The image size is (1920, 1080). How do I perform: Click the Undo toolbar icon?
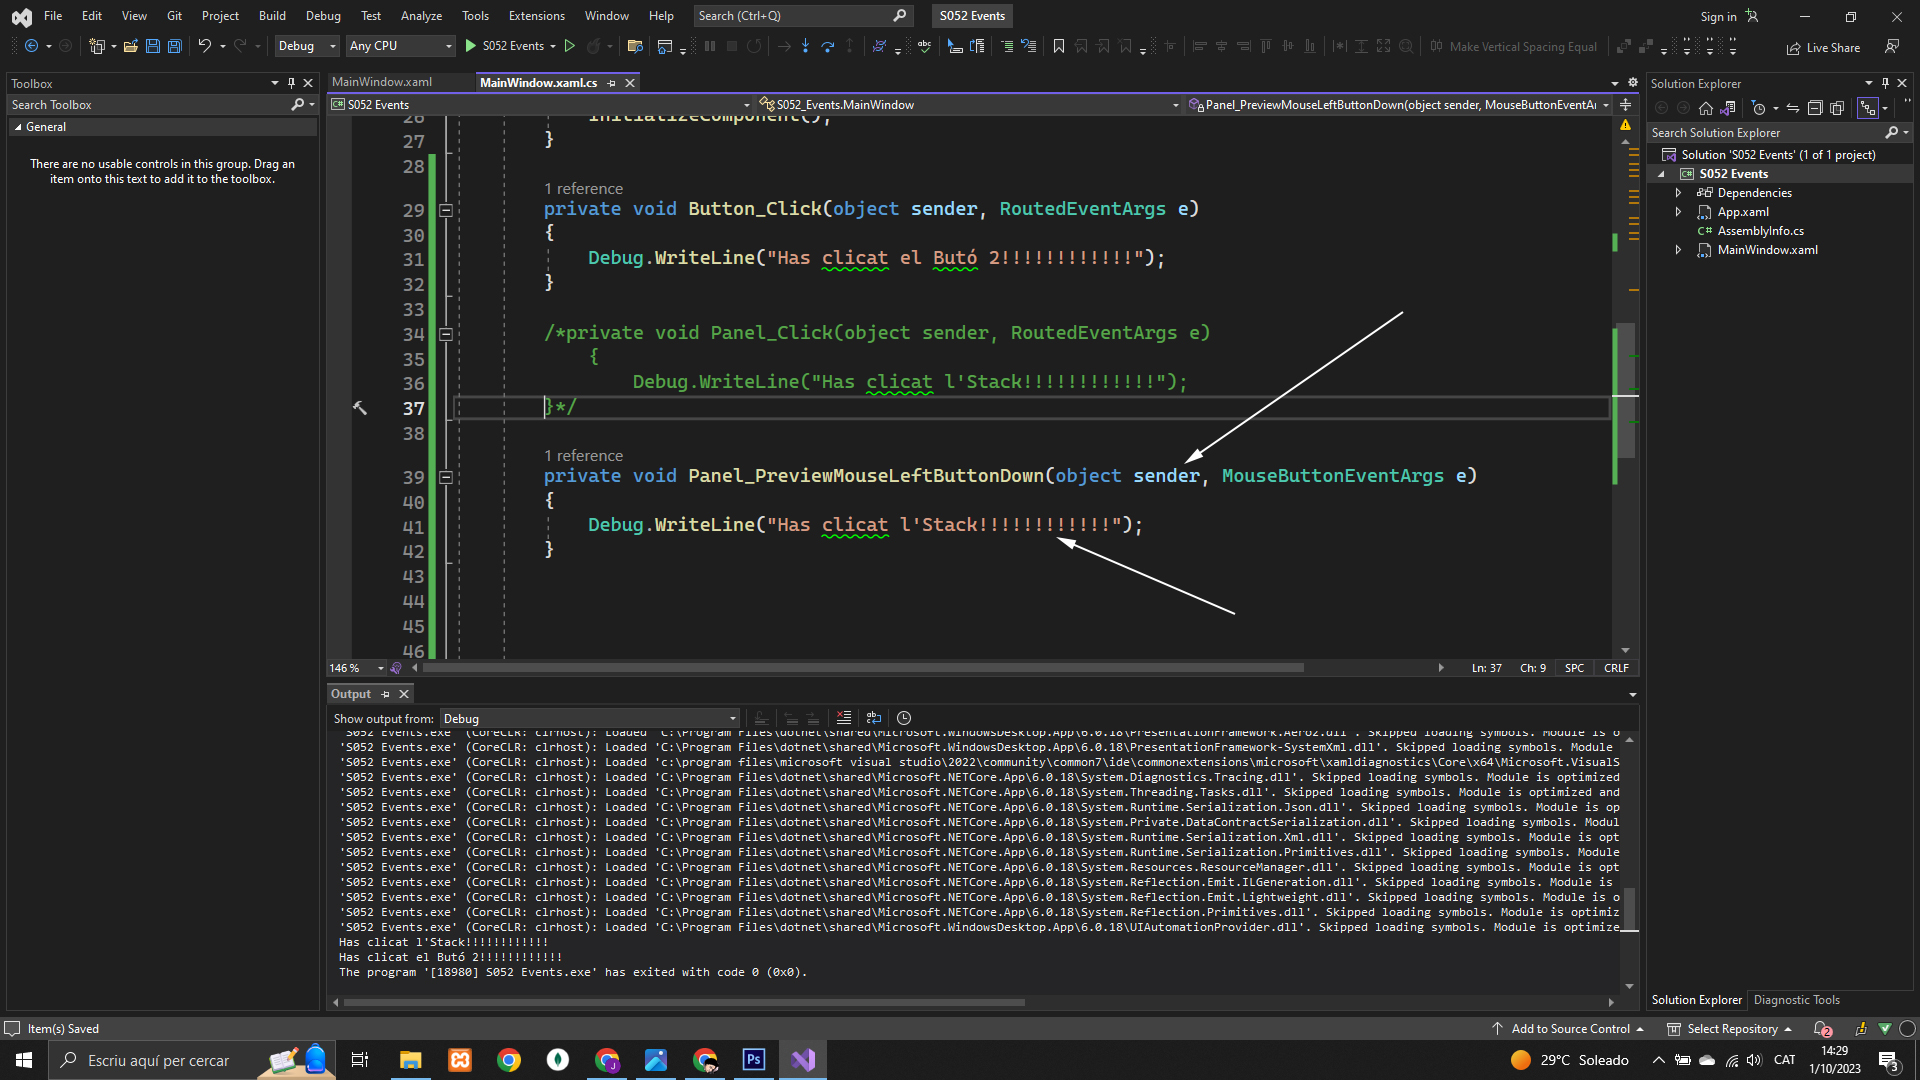pos(204,46)
